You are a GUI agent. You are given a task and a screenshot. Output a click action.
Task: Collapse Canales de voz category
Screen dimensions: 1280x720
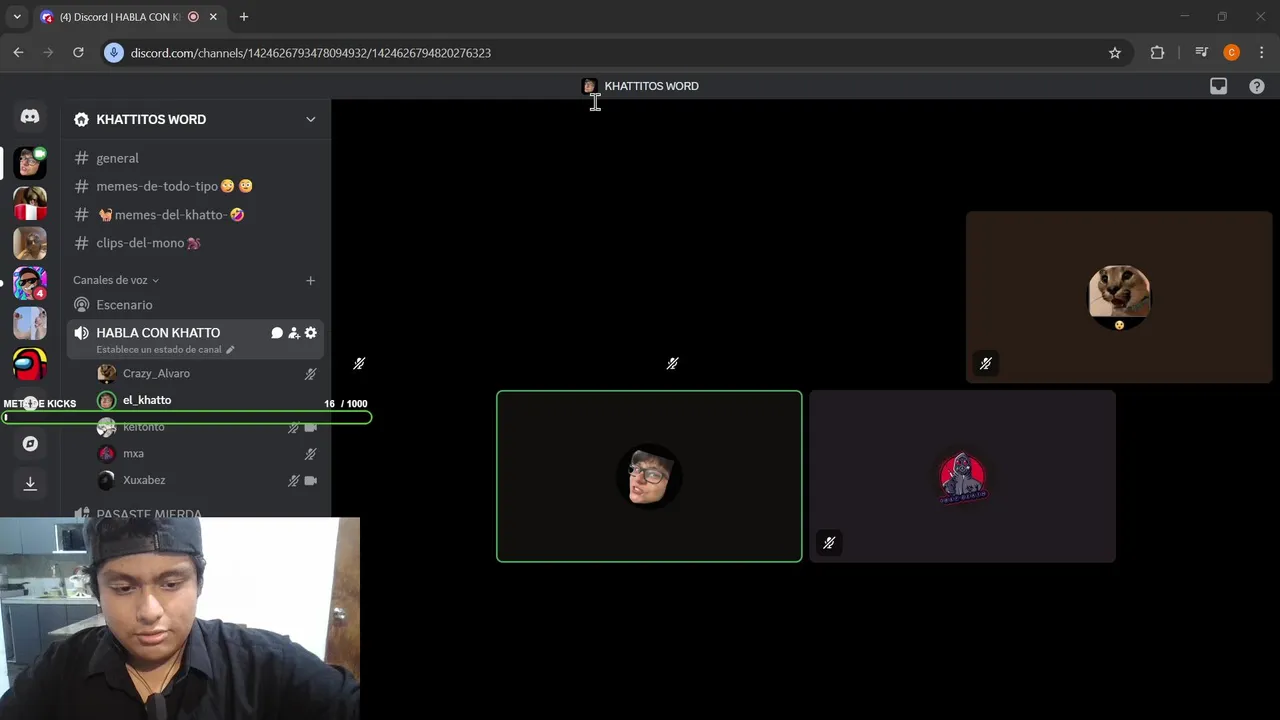(116, 280)
